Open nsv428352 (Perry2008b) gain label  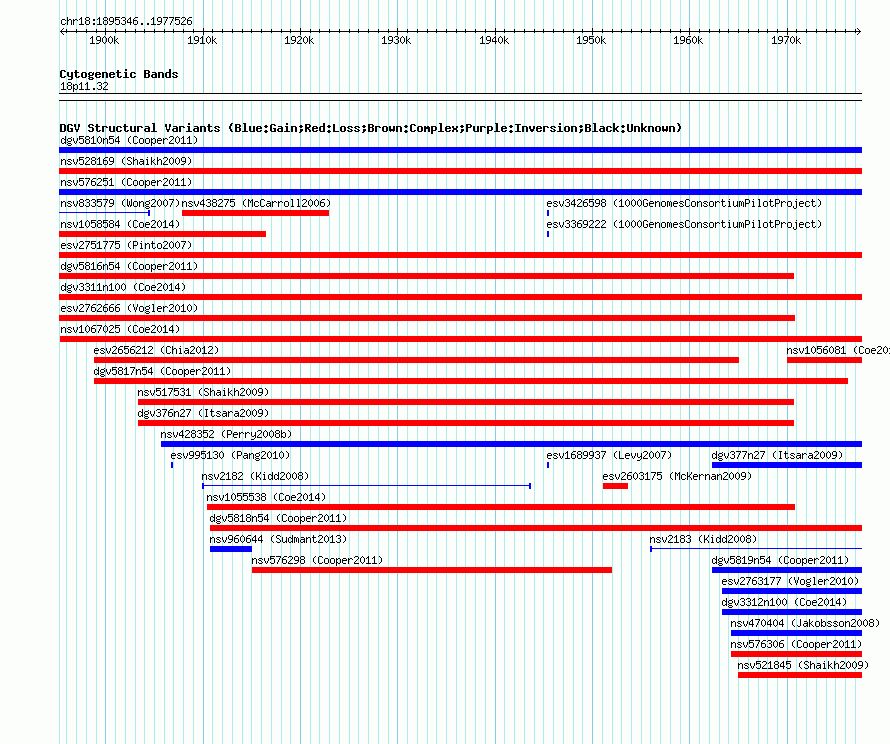(x=226, y=434)
